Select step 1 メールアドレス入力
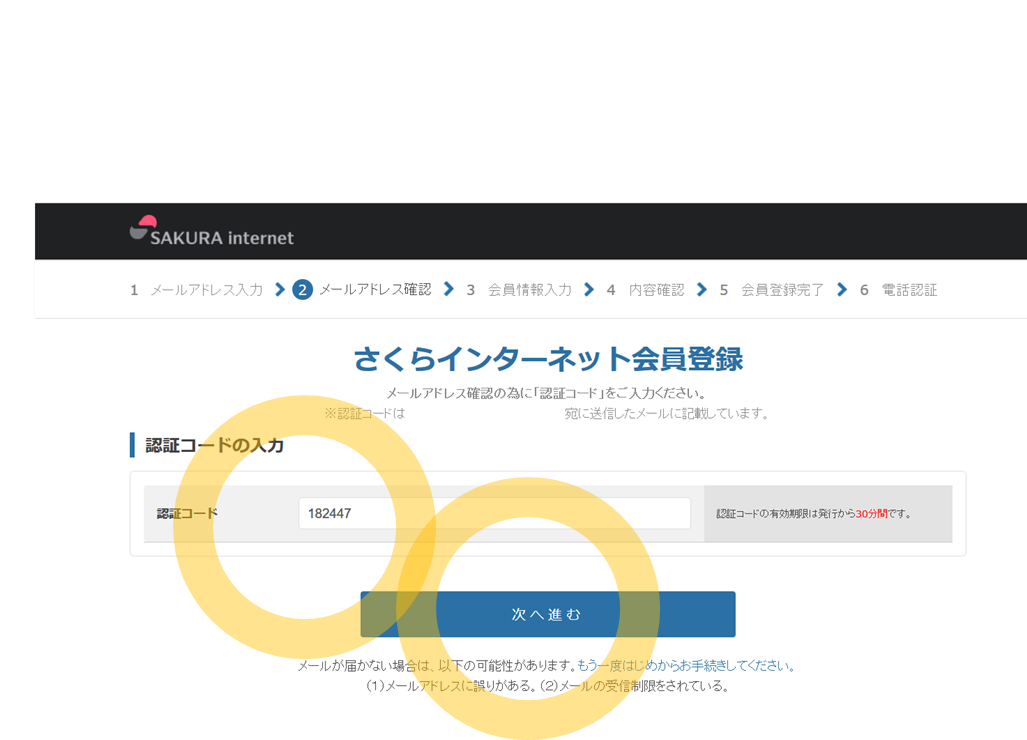 [196, 290]
